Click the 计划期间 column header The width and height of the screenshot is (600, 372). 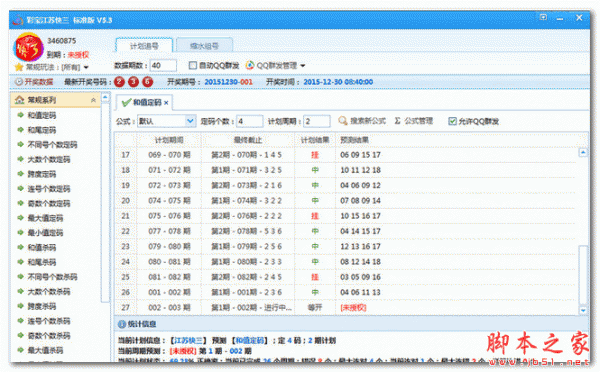point(169,140)
